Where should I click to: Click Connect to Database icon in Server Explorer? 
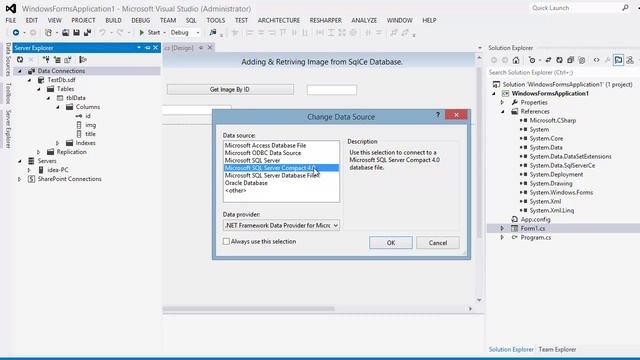(46, 60)
